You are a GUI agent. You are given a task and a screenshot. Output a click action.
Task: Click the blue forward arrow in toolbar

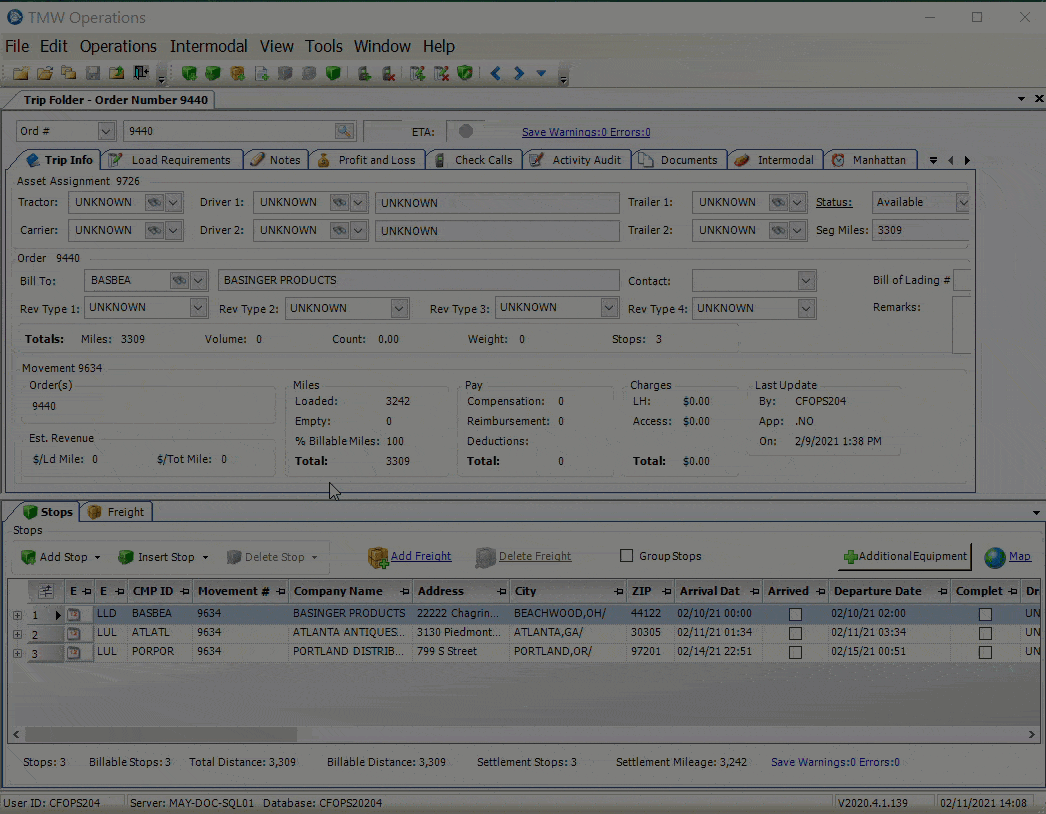pyautogui.click(x=518, y=73)
